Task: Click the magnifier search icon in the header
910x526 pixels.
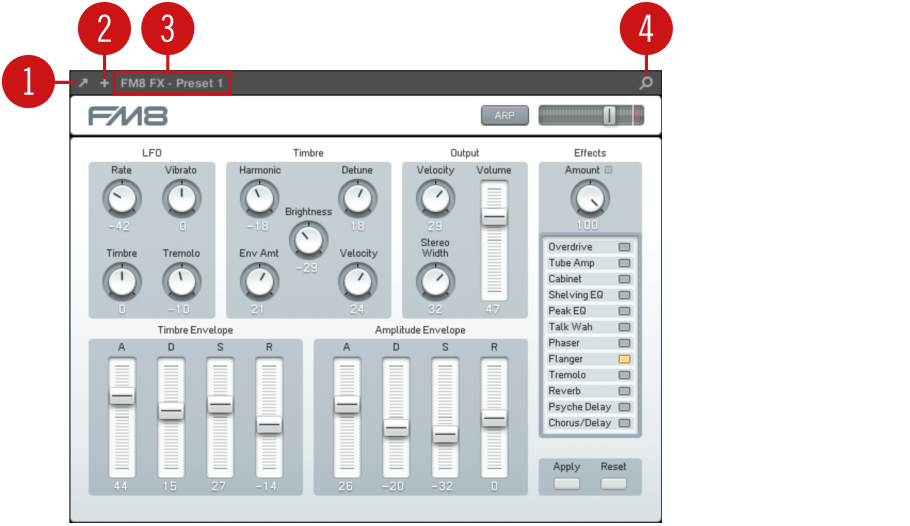Action: (646, 83)
